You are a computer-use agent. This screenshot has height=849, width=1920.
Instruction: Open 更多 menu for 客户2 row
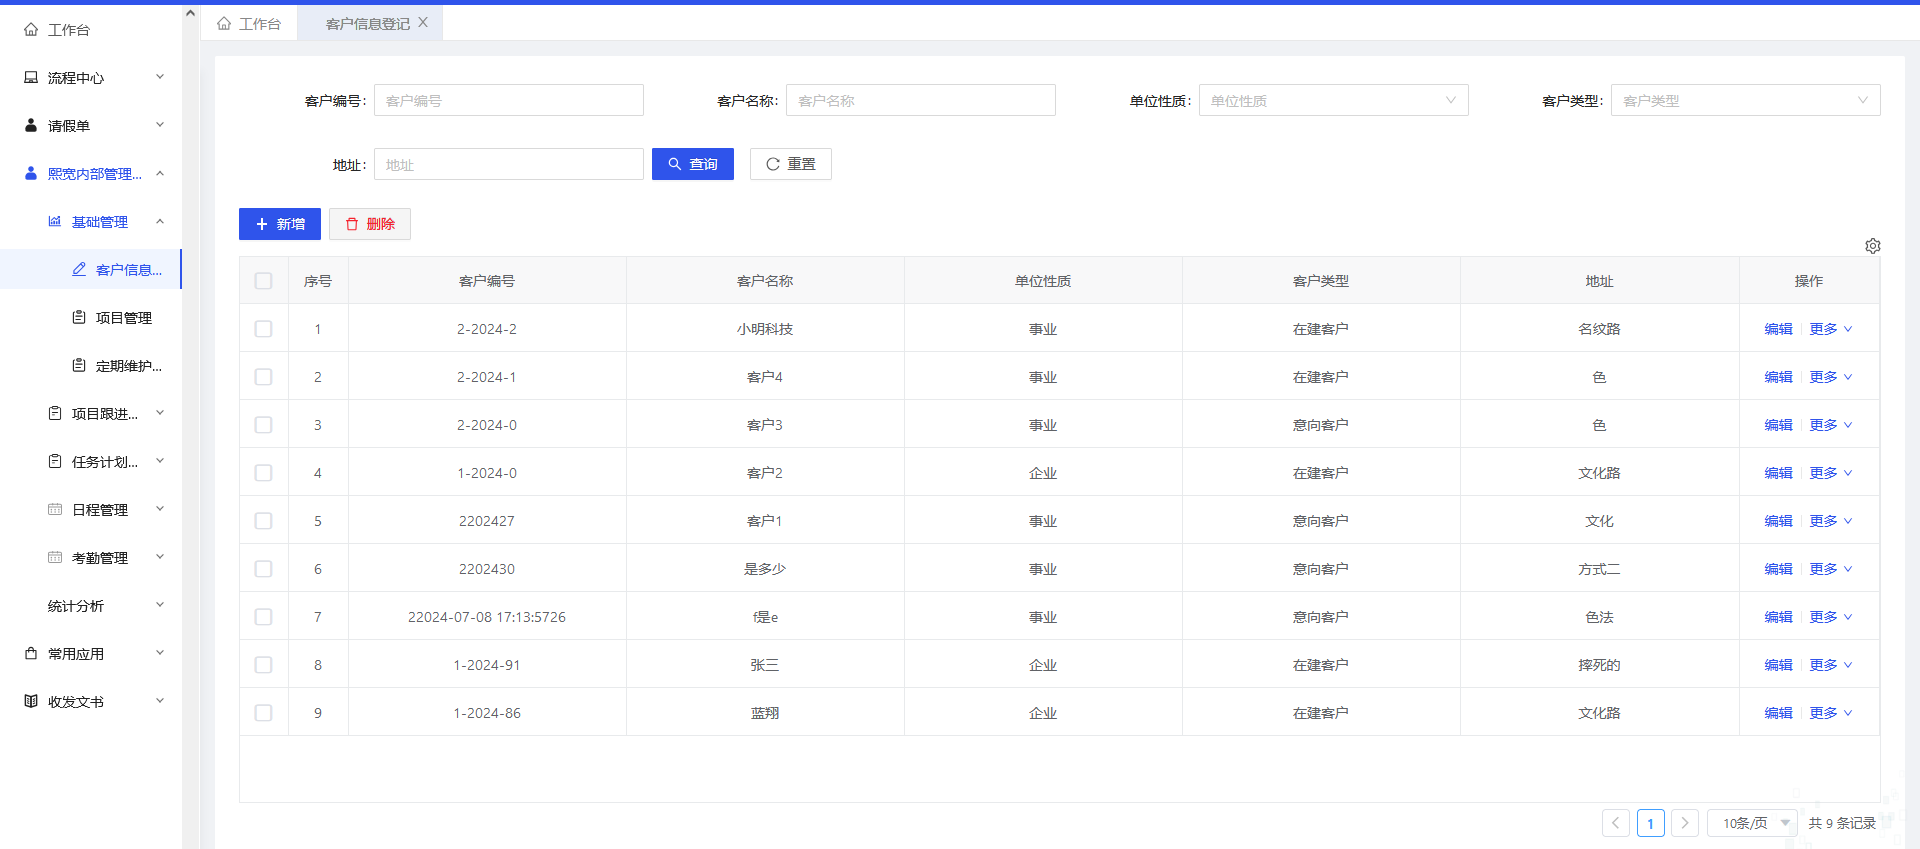click(x=1831, y=473)
